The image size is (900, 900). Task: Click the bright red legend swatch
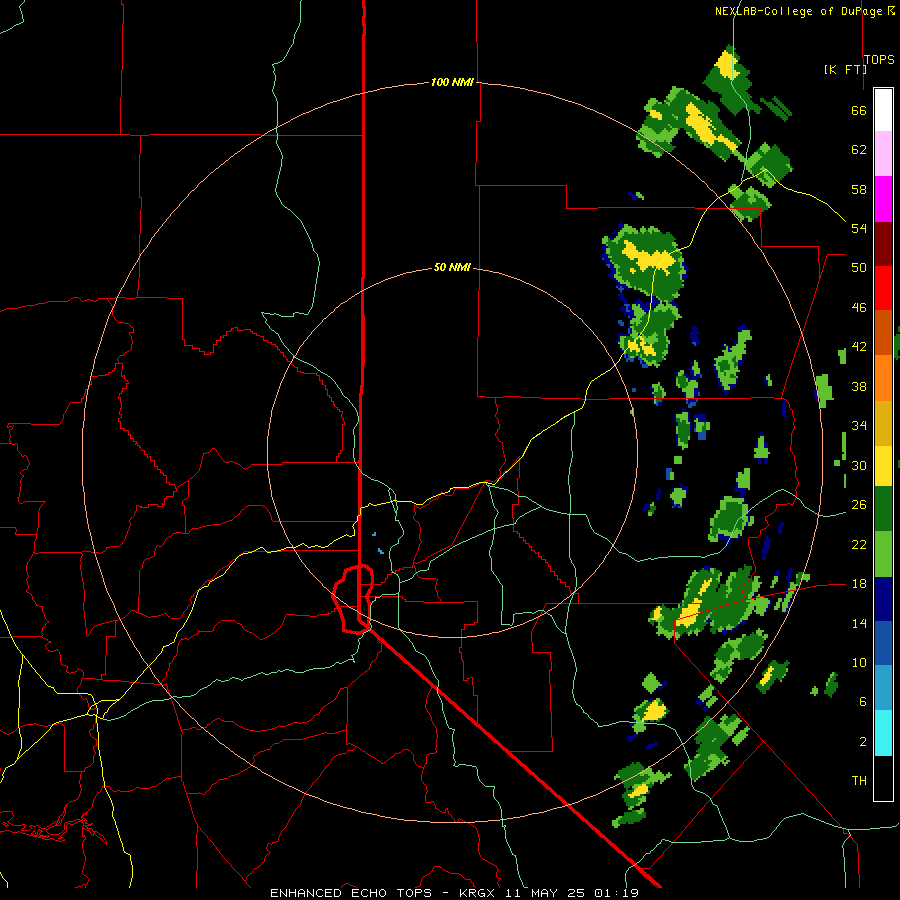click(883, 288)
